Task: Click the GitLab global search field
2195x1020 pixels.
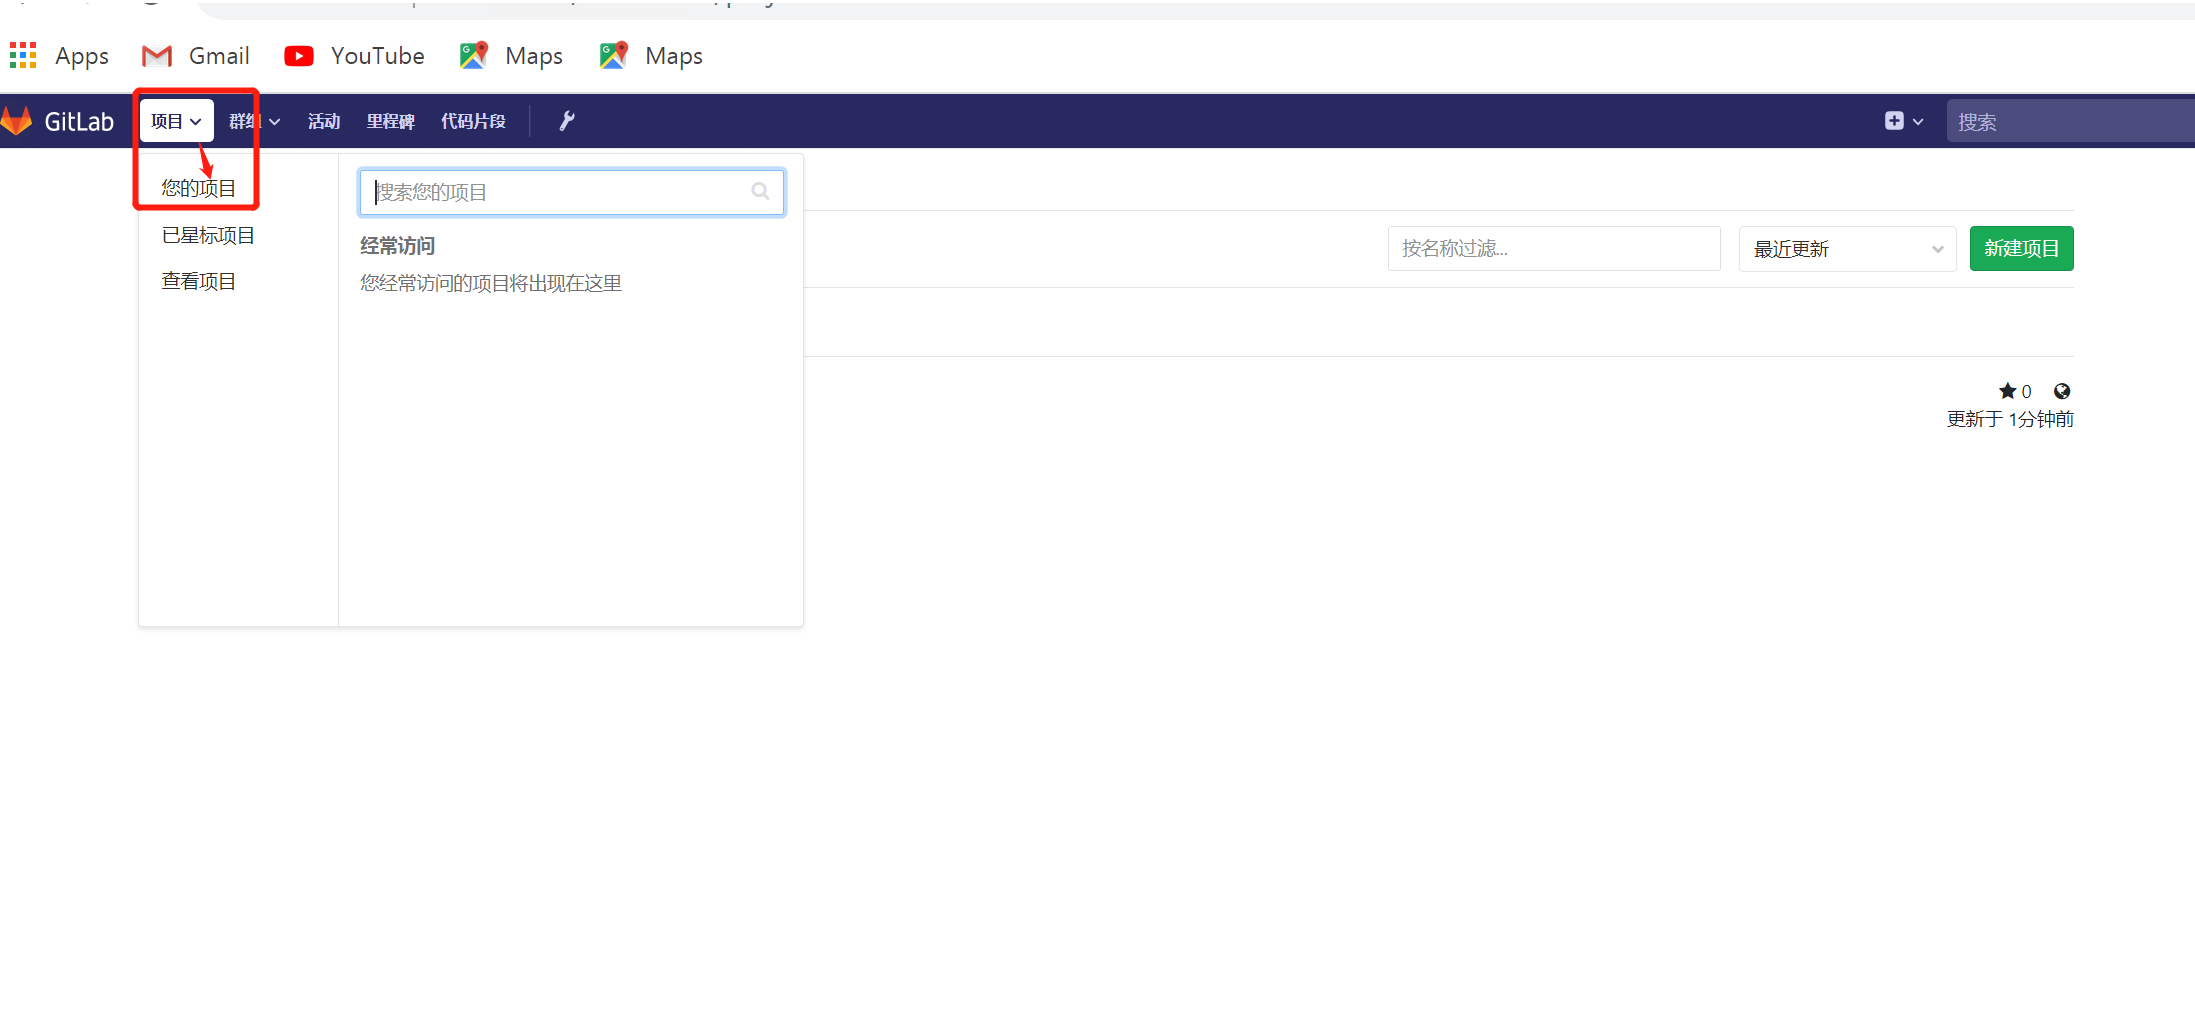Action: (2060, 120)
